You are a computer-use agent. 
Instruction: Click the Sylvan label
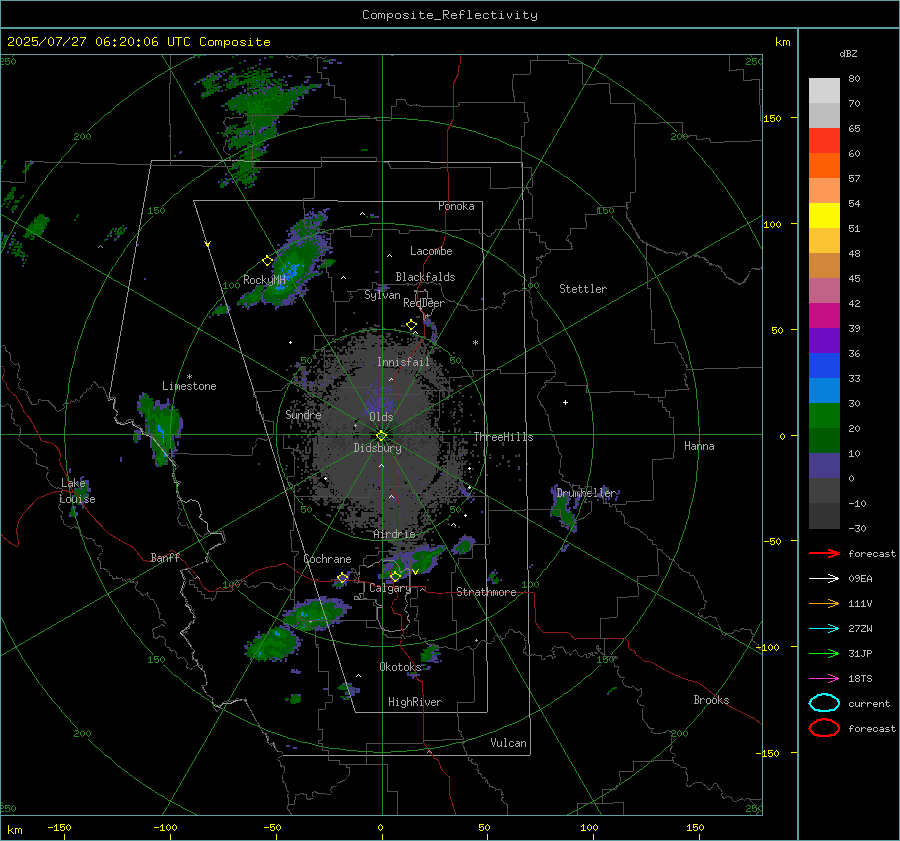[382, 295]
